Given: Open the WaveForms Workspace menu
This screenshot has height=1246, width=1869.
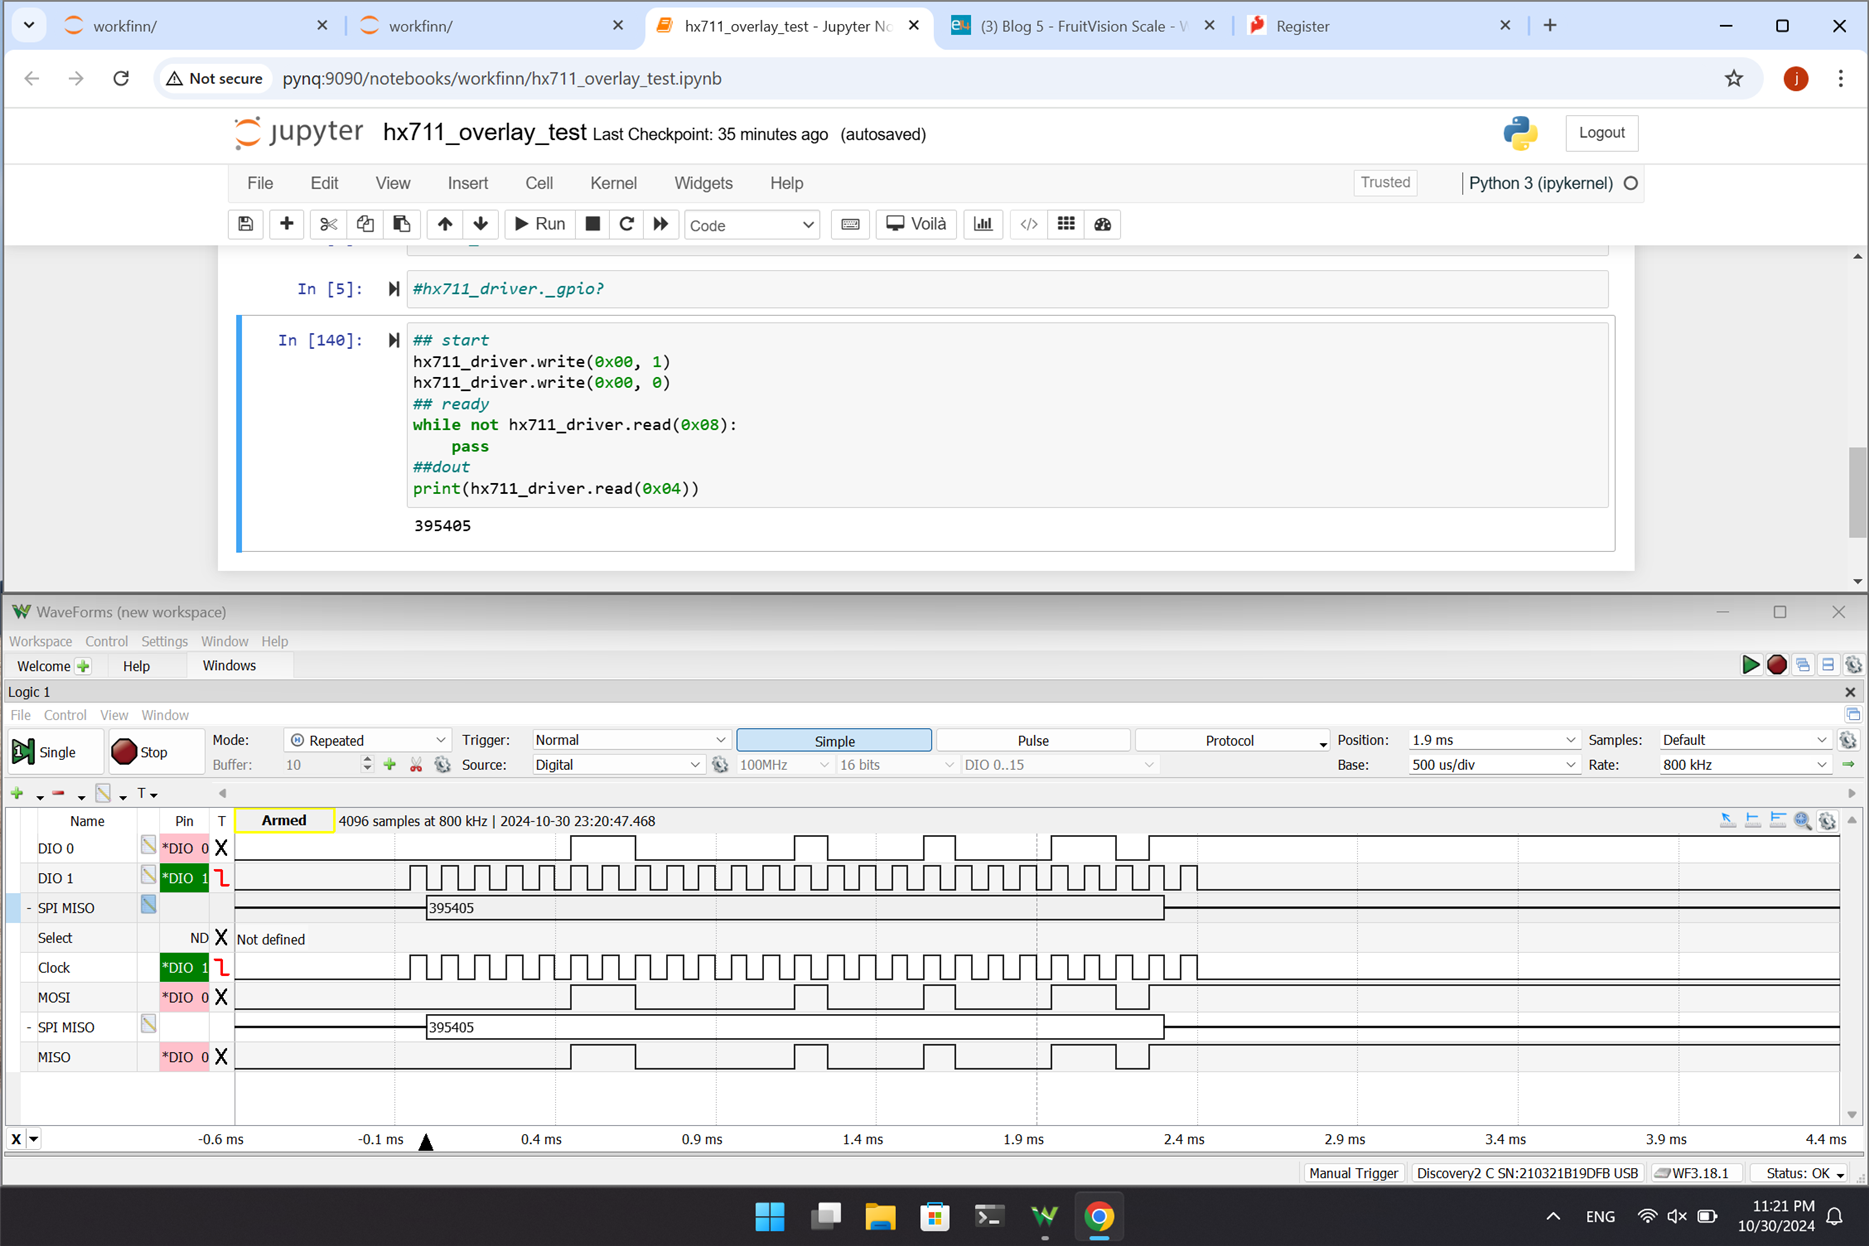Looking at the screenshot, I should [x=40, y=641].
